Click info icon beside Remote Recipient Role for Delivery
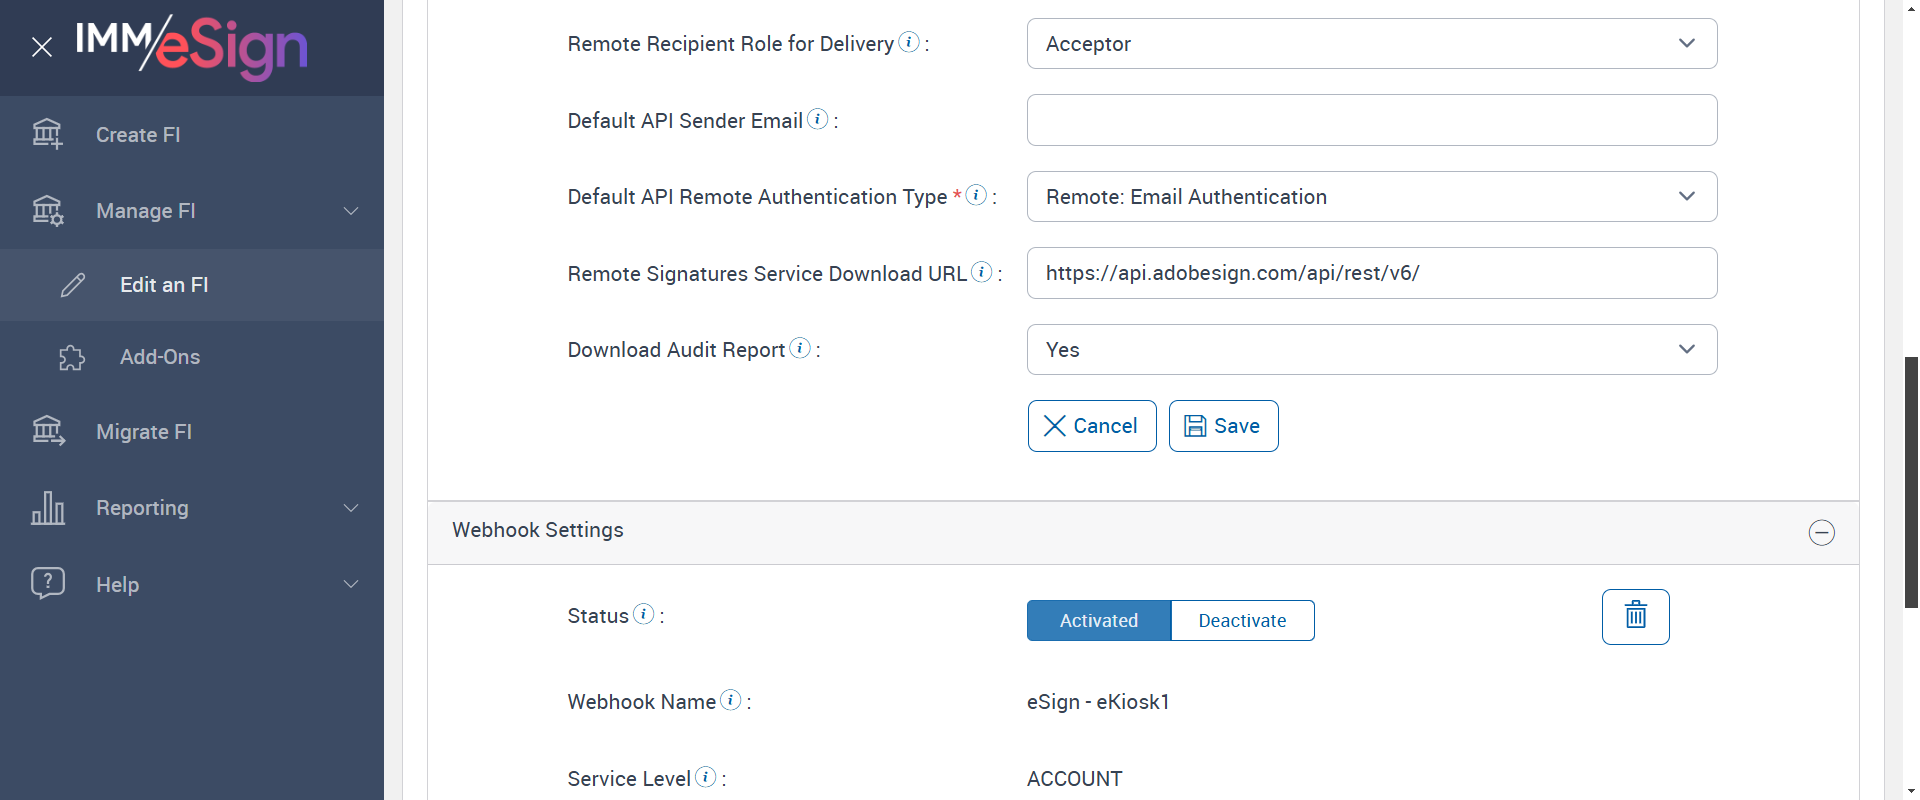This screenshot has height=800, width=1920. tap(909, 42)
